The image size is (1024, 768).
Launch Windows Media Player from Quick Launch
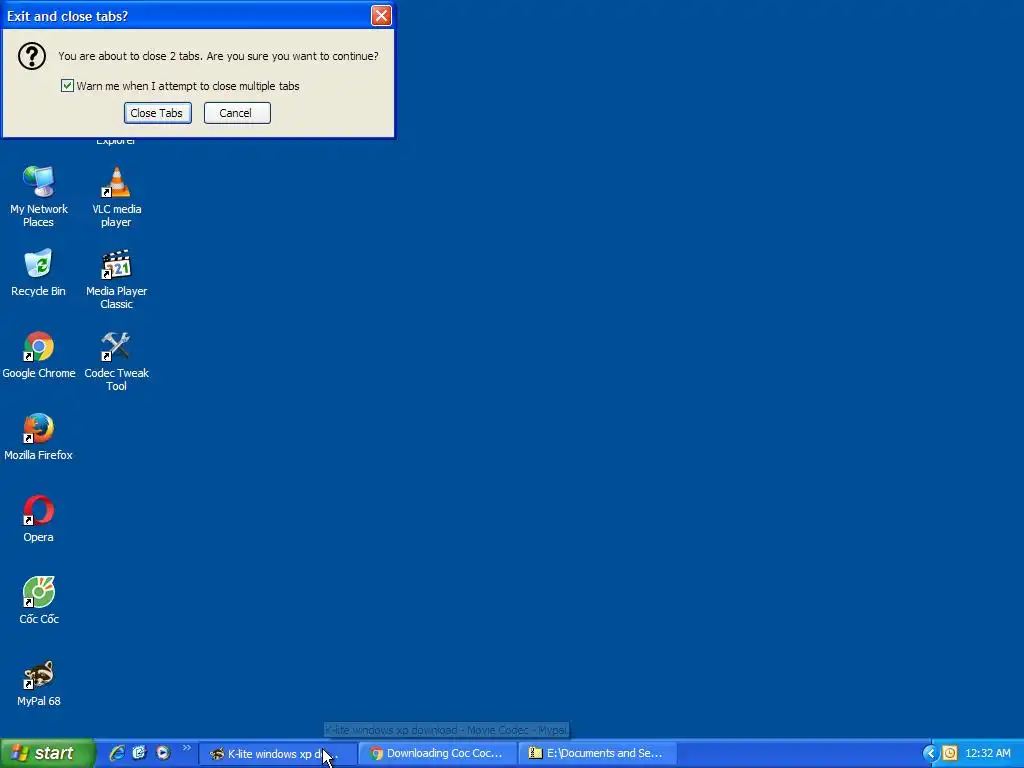163,753
